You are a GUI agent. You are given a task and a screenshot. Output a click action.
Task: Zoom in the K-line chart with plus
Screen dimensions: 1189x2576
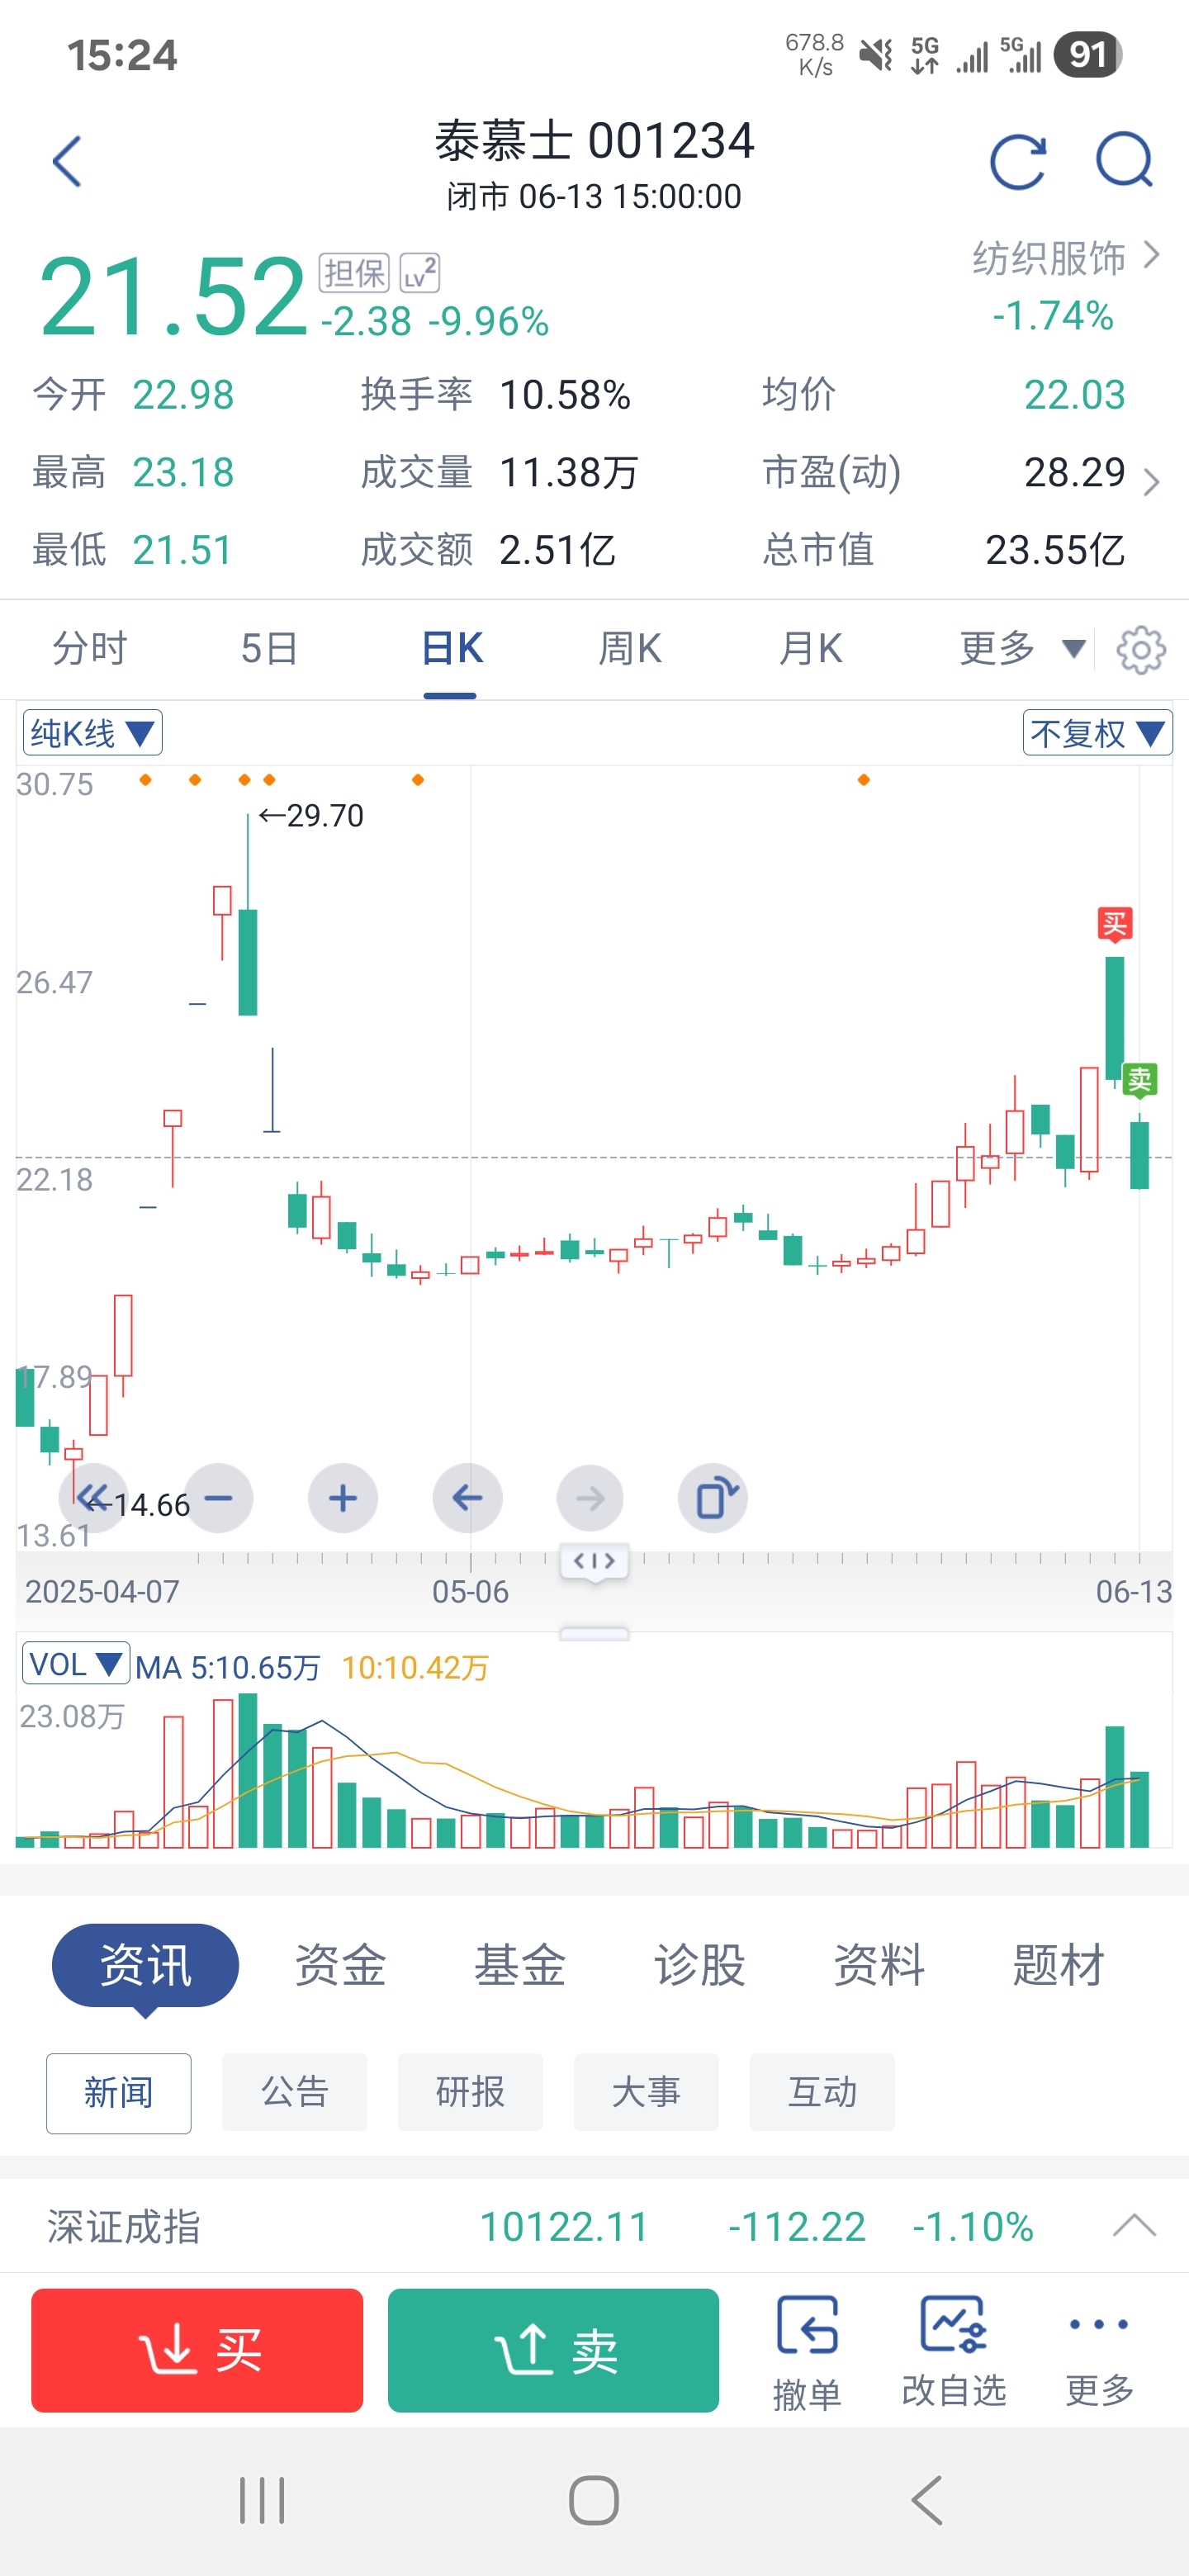point(342,1498)
